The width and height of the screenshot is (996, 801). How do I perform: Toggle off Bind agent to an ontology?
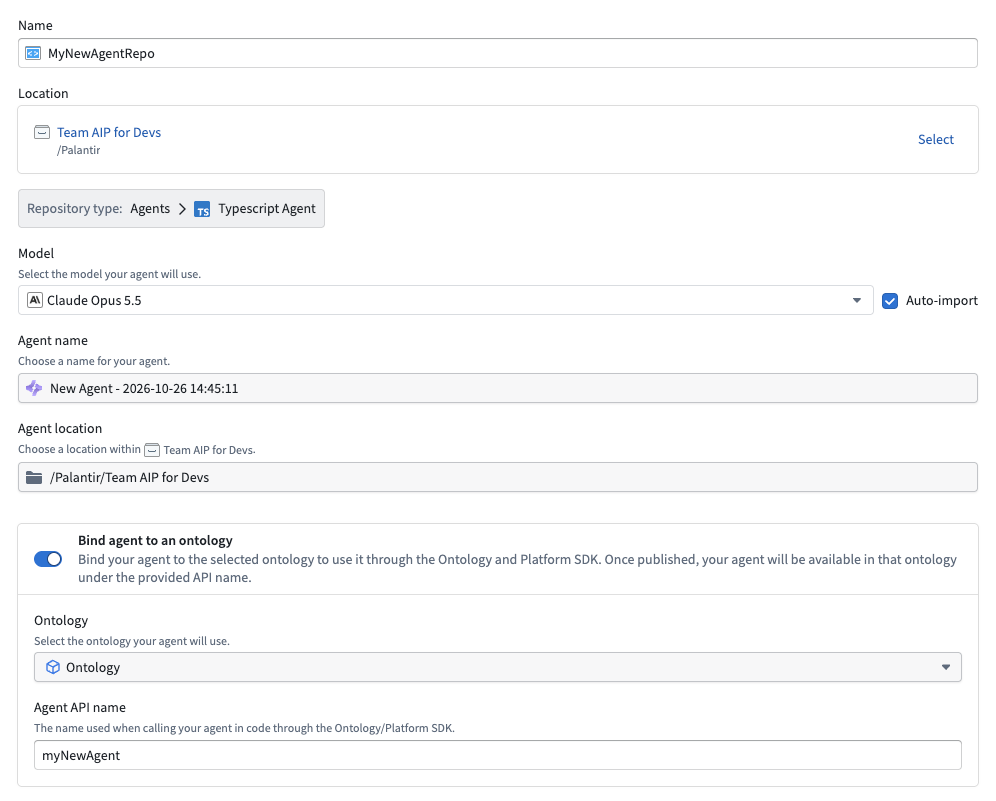tap(48, 559)
